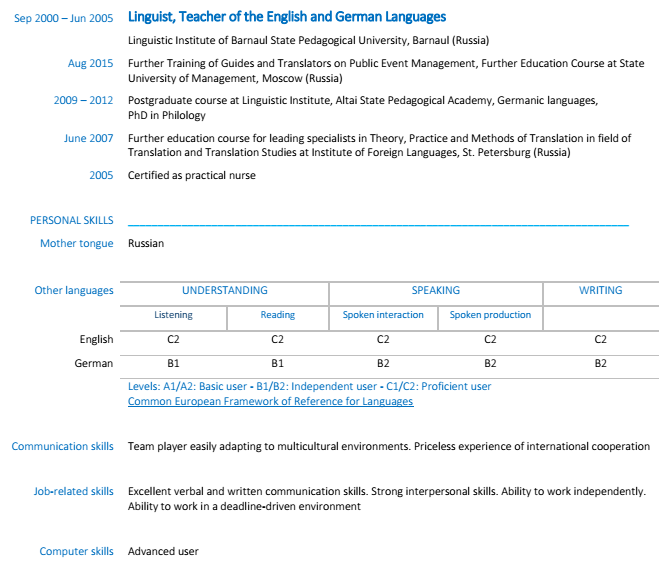Click the Computer skills label
The image size is (671, 568).
click(77, 551)
